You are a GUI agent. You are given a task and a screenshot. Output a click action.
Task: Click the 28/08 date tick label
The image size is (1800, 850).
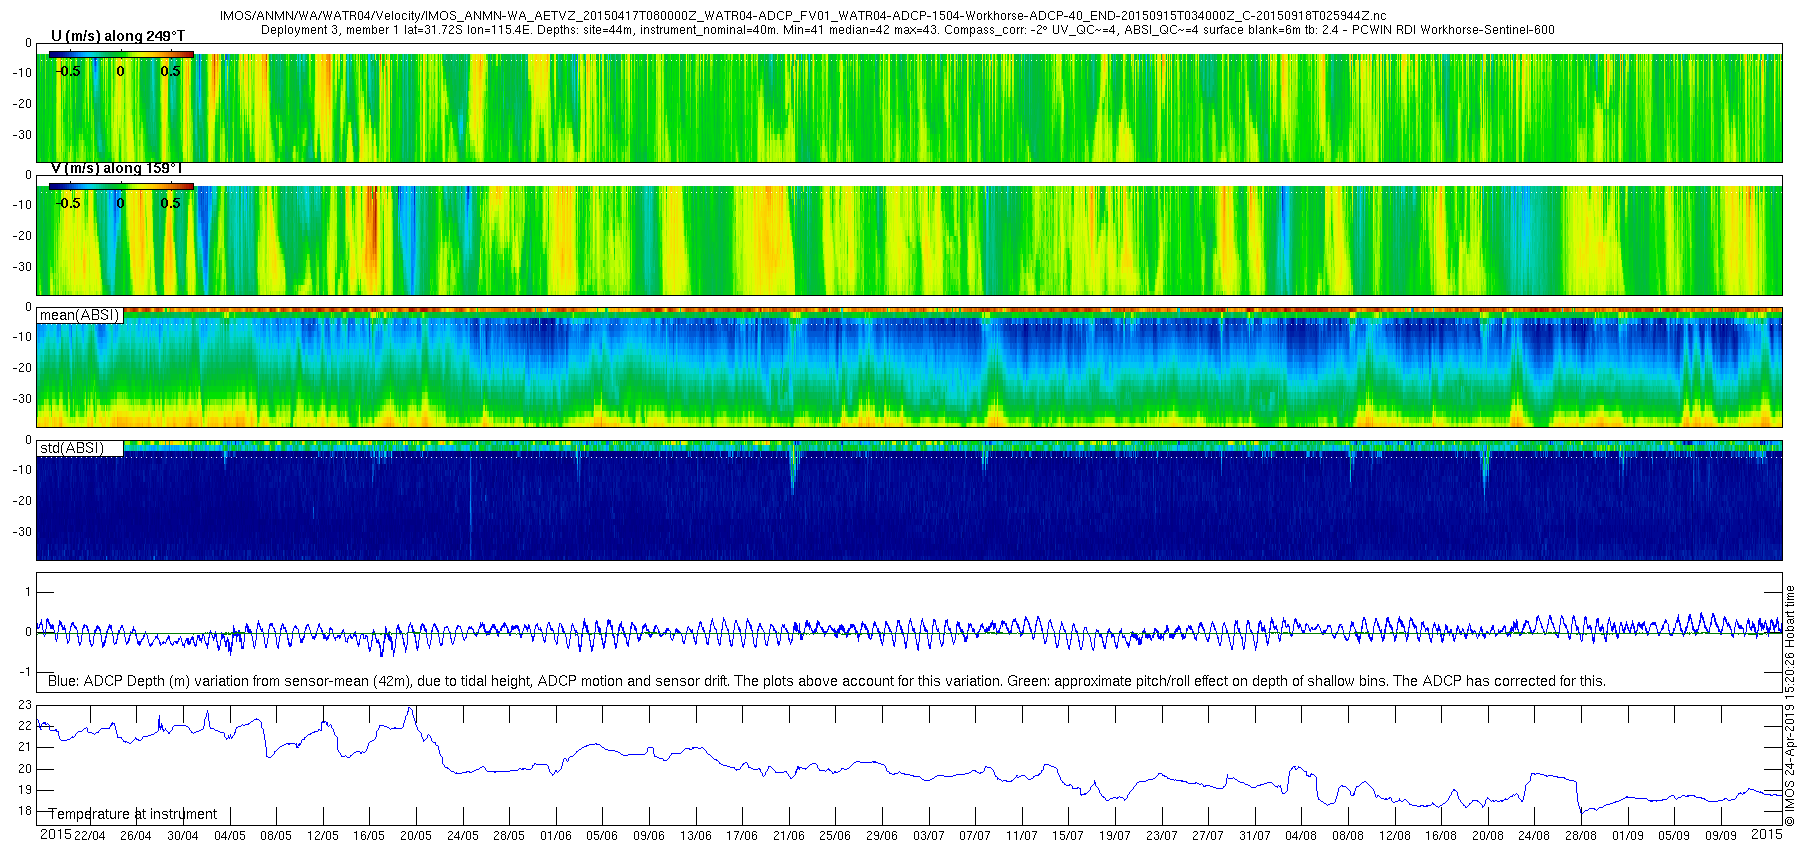coord(1581,836)
